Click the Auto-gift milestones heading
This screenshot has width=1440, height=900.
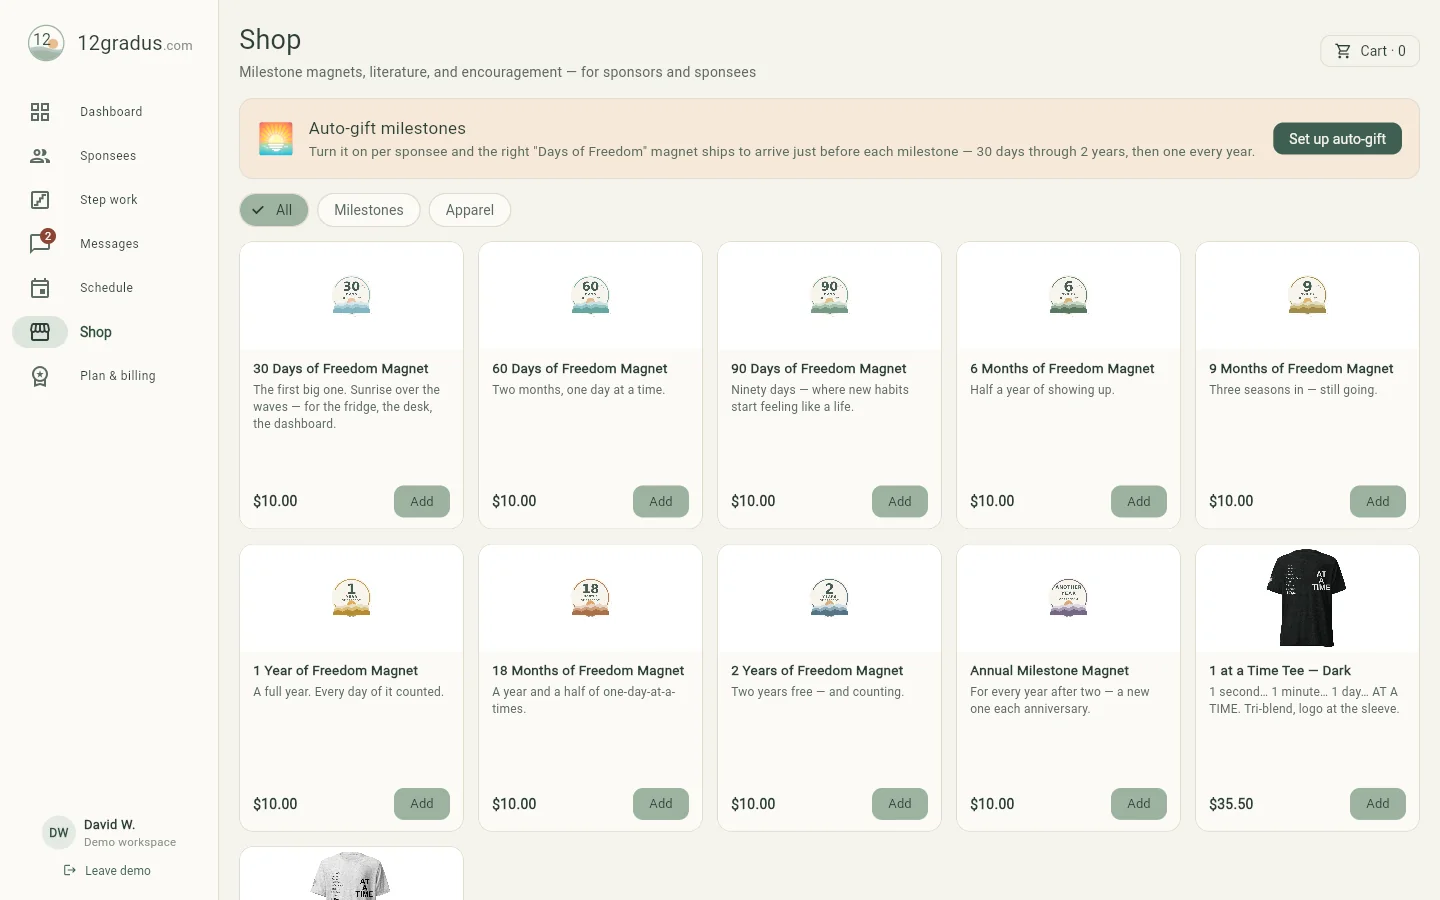(x=387, y=128)
